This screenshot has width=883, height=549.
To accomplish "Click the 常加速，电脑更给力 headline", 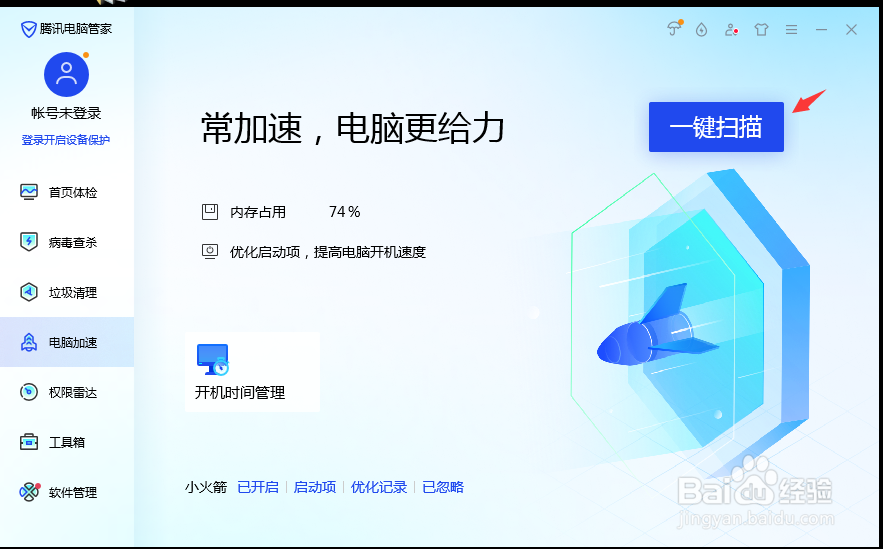I will [353, 128].
